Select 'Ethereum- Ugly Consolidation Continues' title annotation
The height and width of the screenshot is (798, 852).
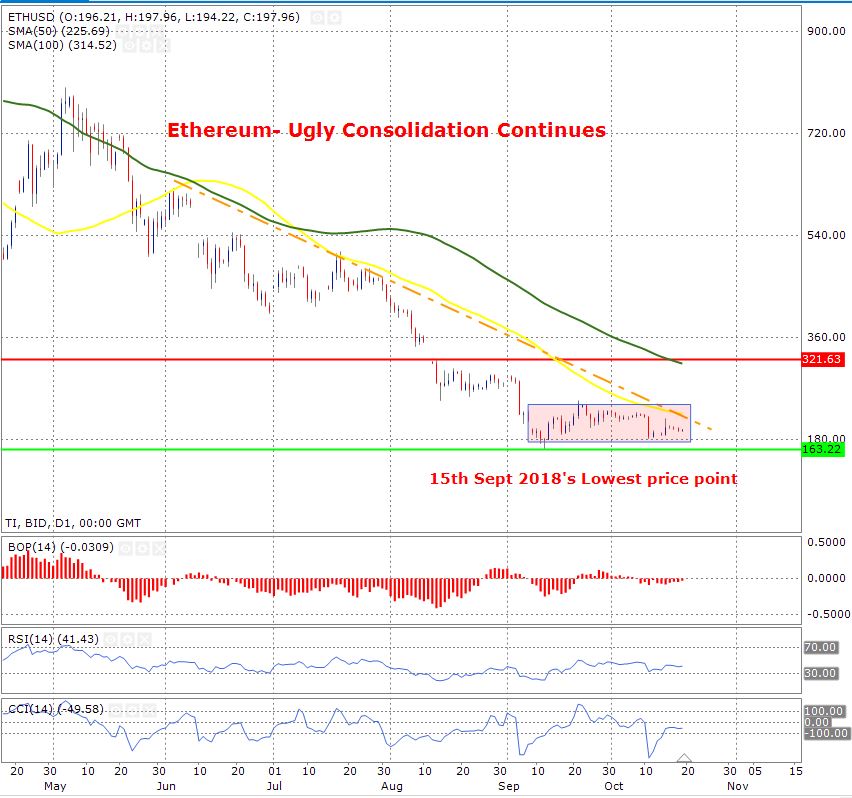tap(386, 130)
